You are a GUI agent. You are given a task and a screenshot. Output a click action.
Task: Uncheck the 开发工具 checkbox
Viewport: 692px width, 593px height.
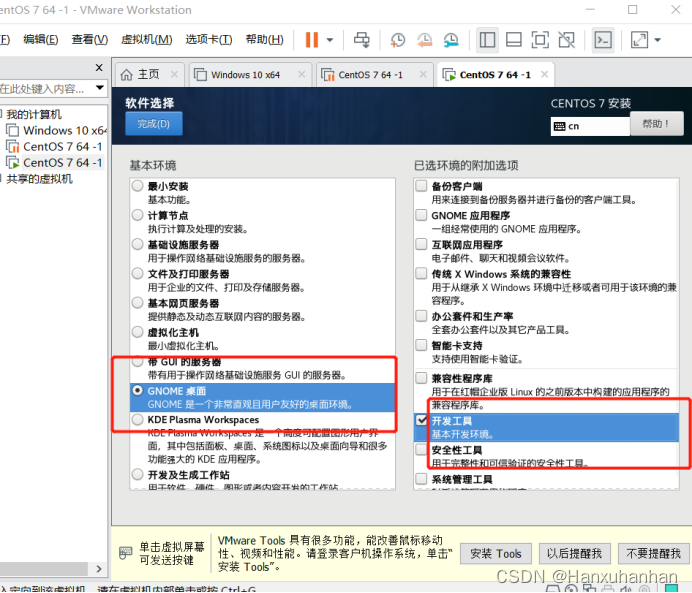[421, 420]
